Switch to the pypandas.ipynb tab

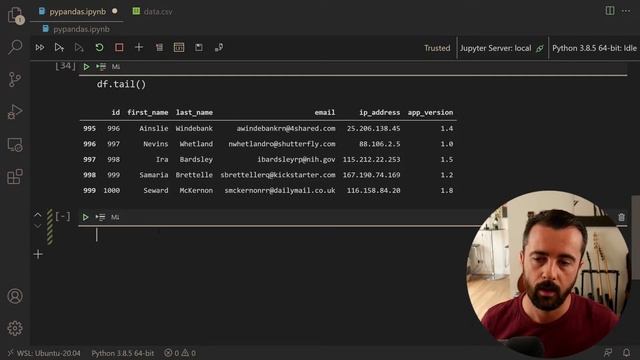pyautogui.click(x=78, y=11)
